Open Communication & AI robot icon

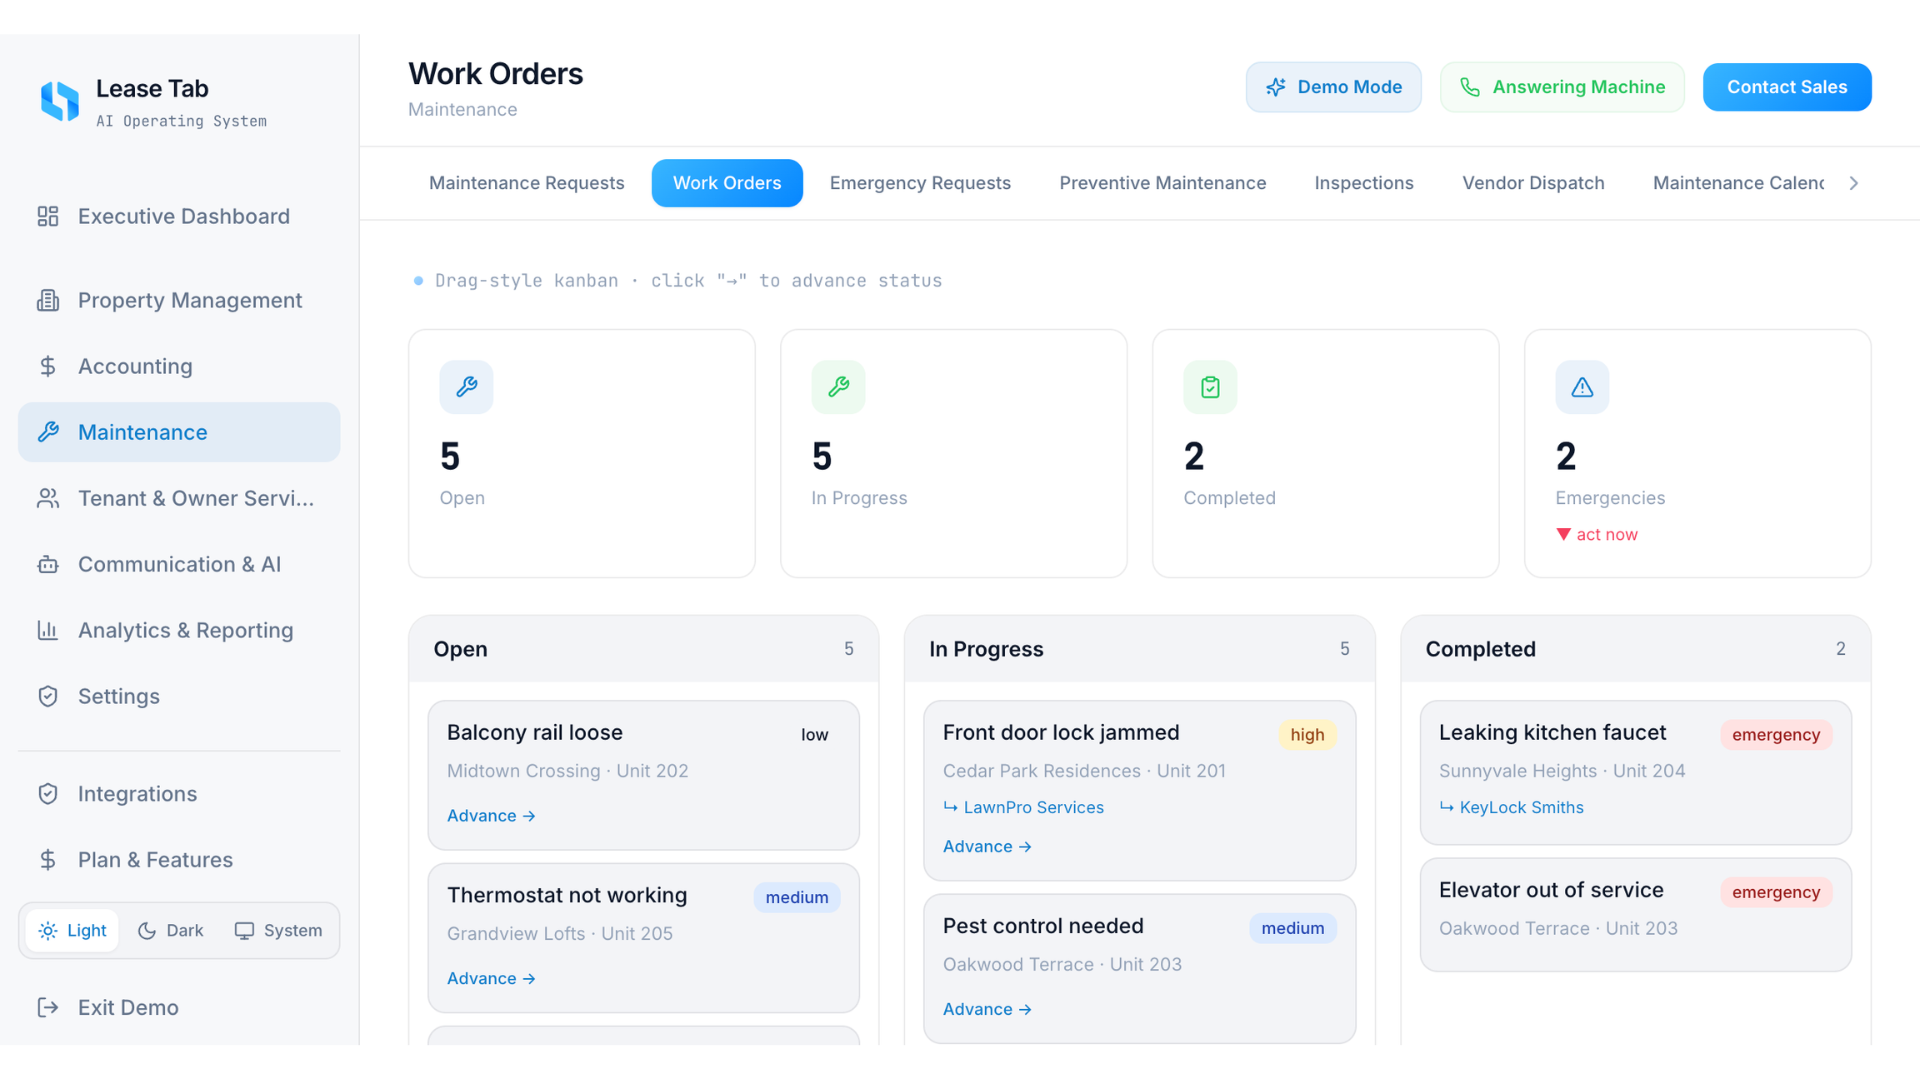[48, 564]
